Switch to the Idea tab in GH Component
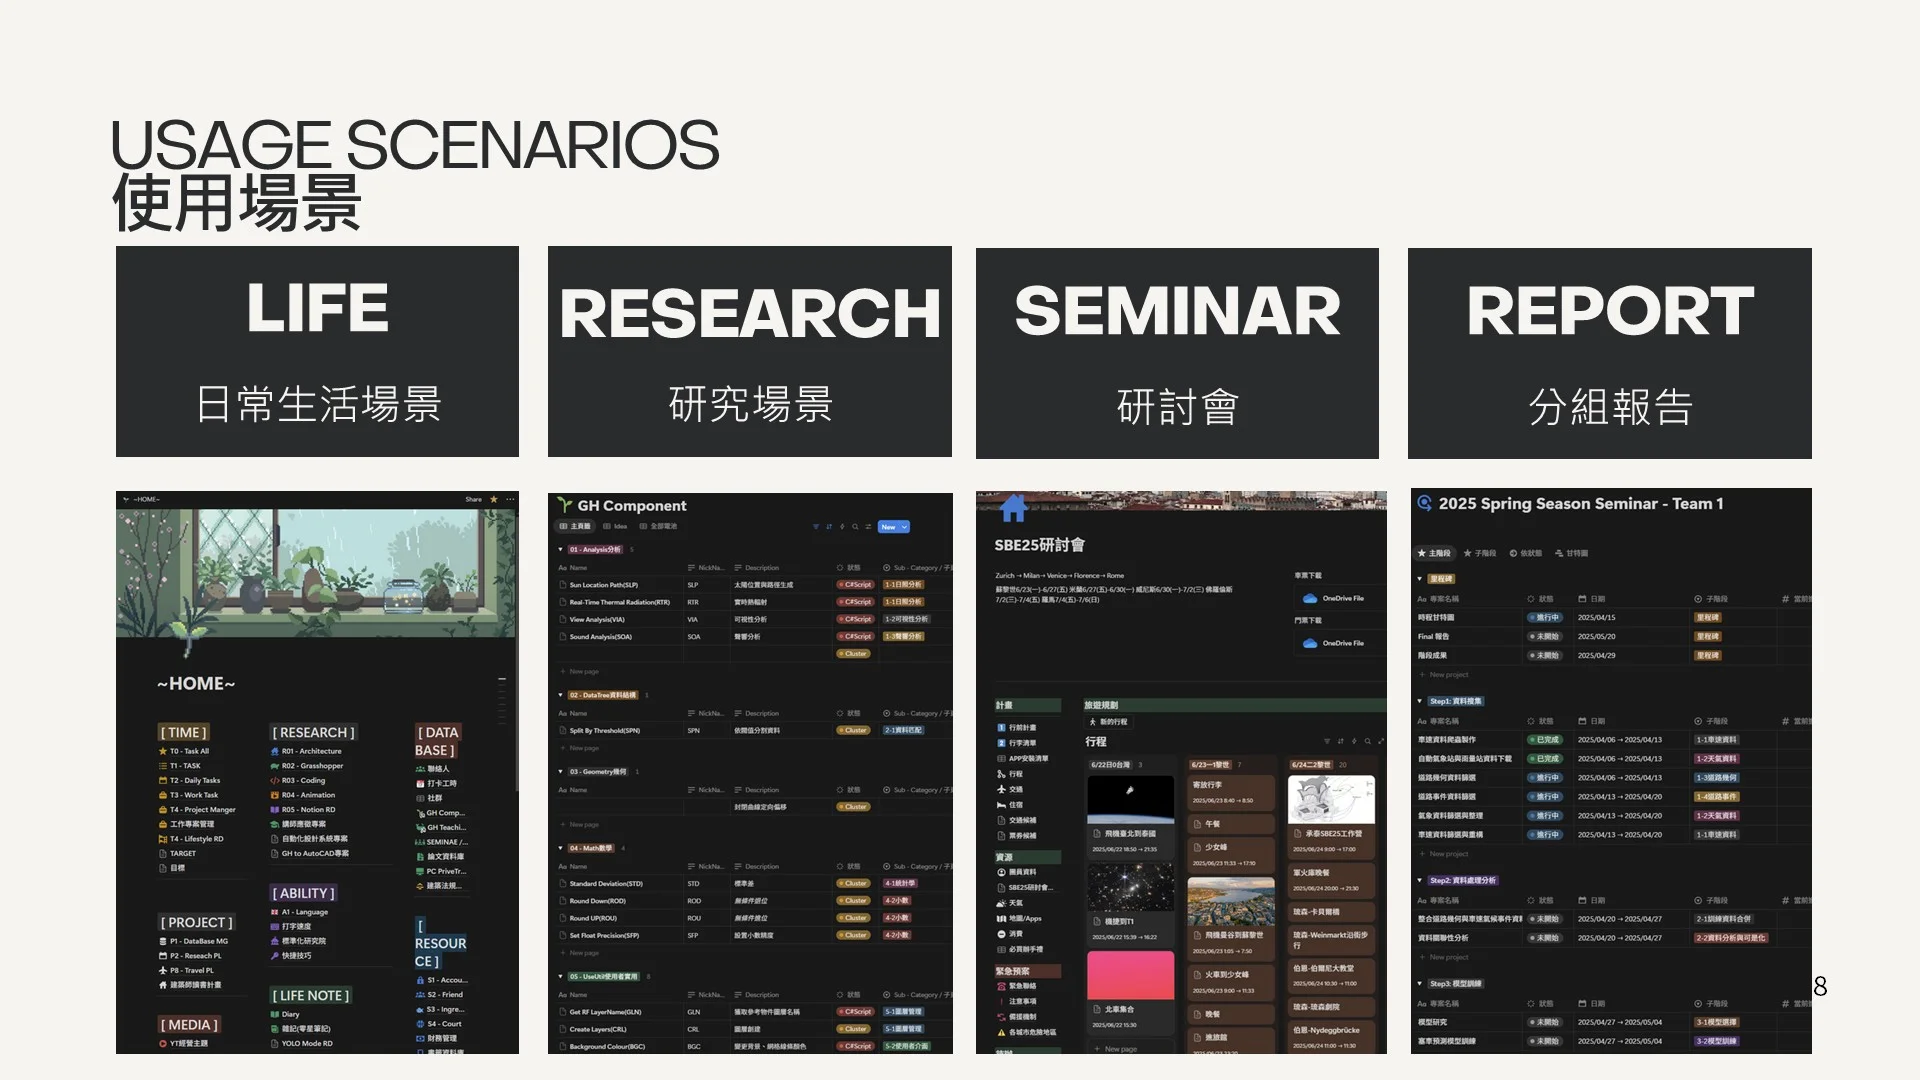 click(x=615, y=526)
